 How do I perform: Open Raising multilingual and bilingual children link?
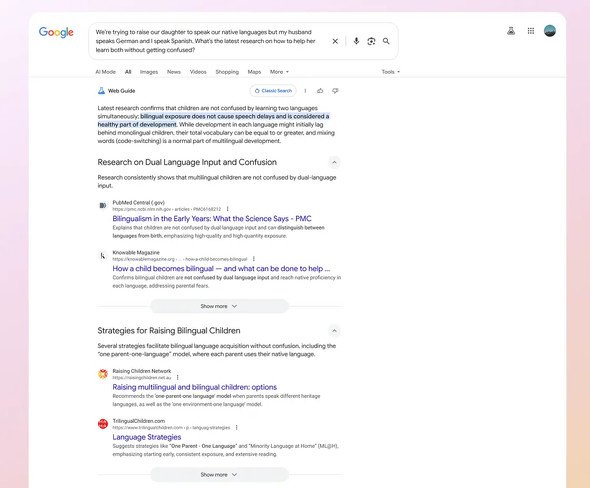click(195, 387)
